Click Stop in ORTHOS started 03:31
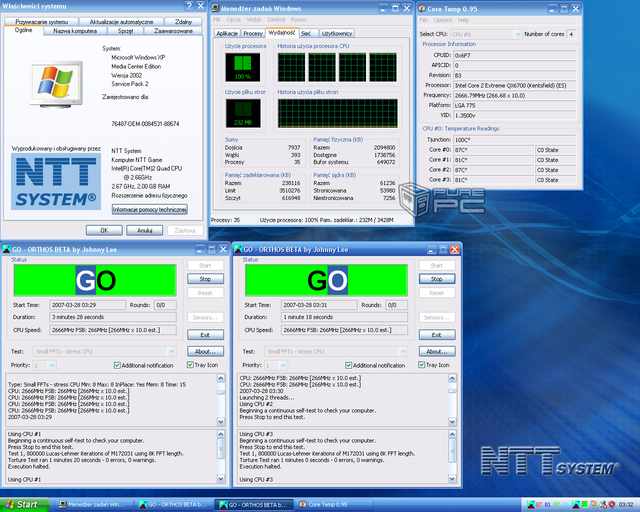The image size is (640, 512). pyautogui.click(x=437, y=279)
